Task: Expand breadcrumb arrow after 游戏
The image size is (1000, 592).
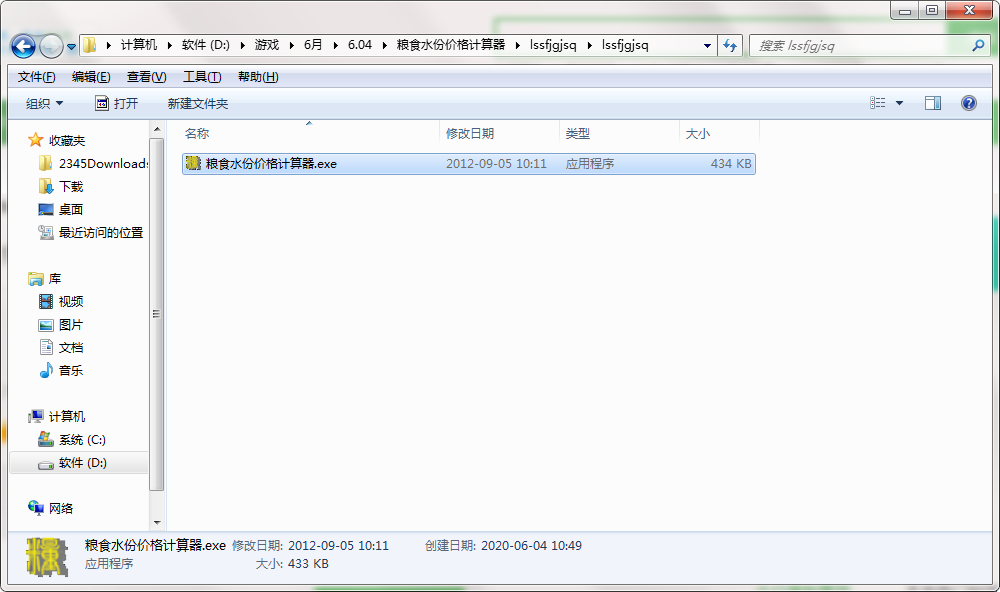Action: (x=291, y=45)
